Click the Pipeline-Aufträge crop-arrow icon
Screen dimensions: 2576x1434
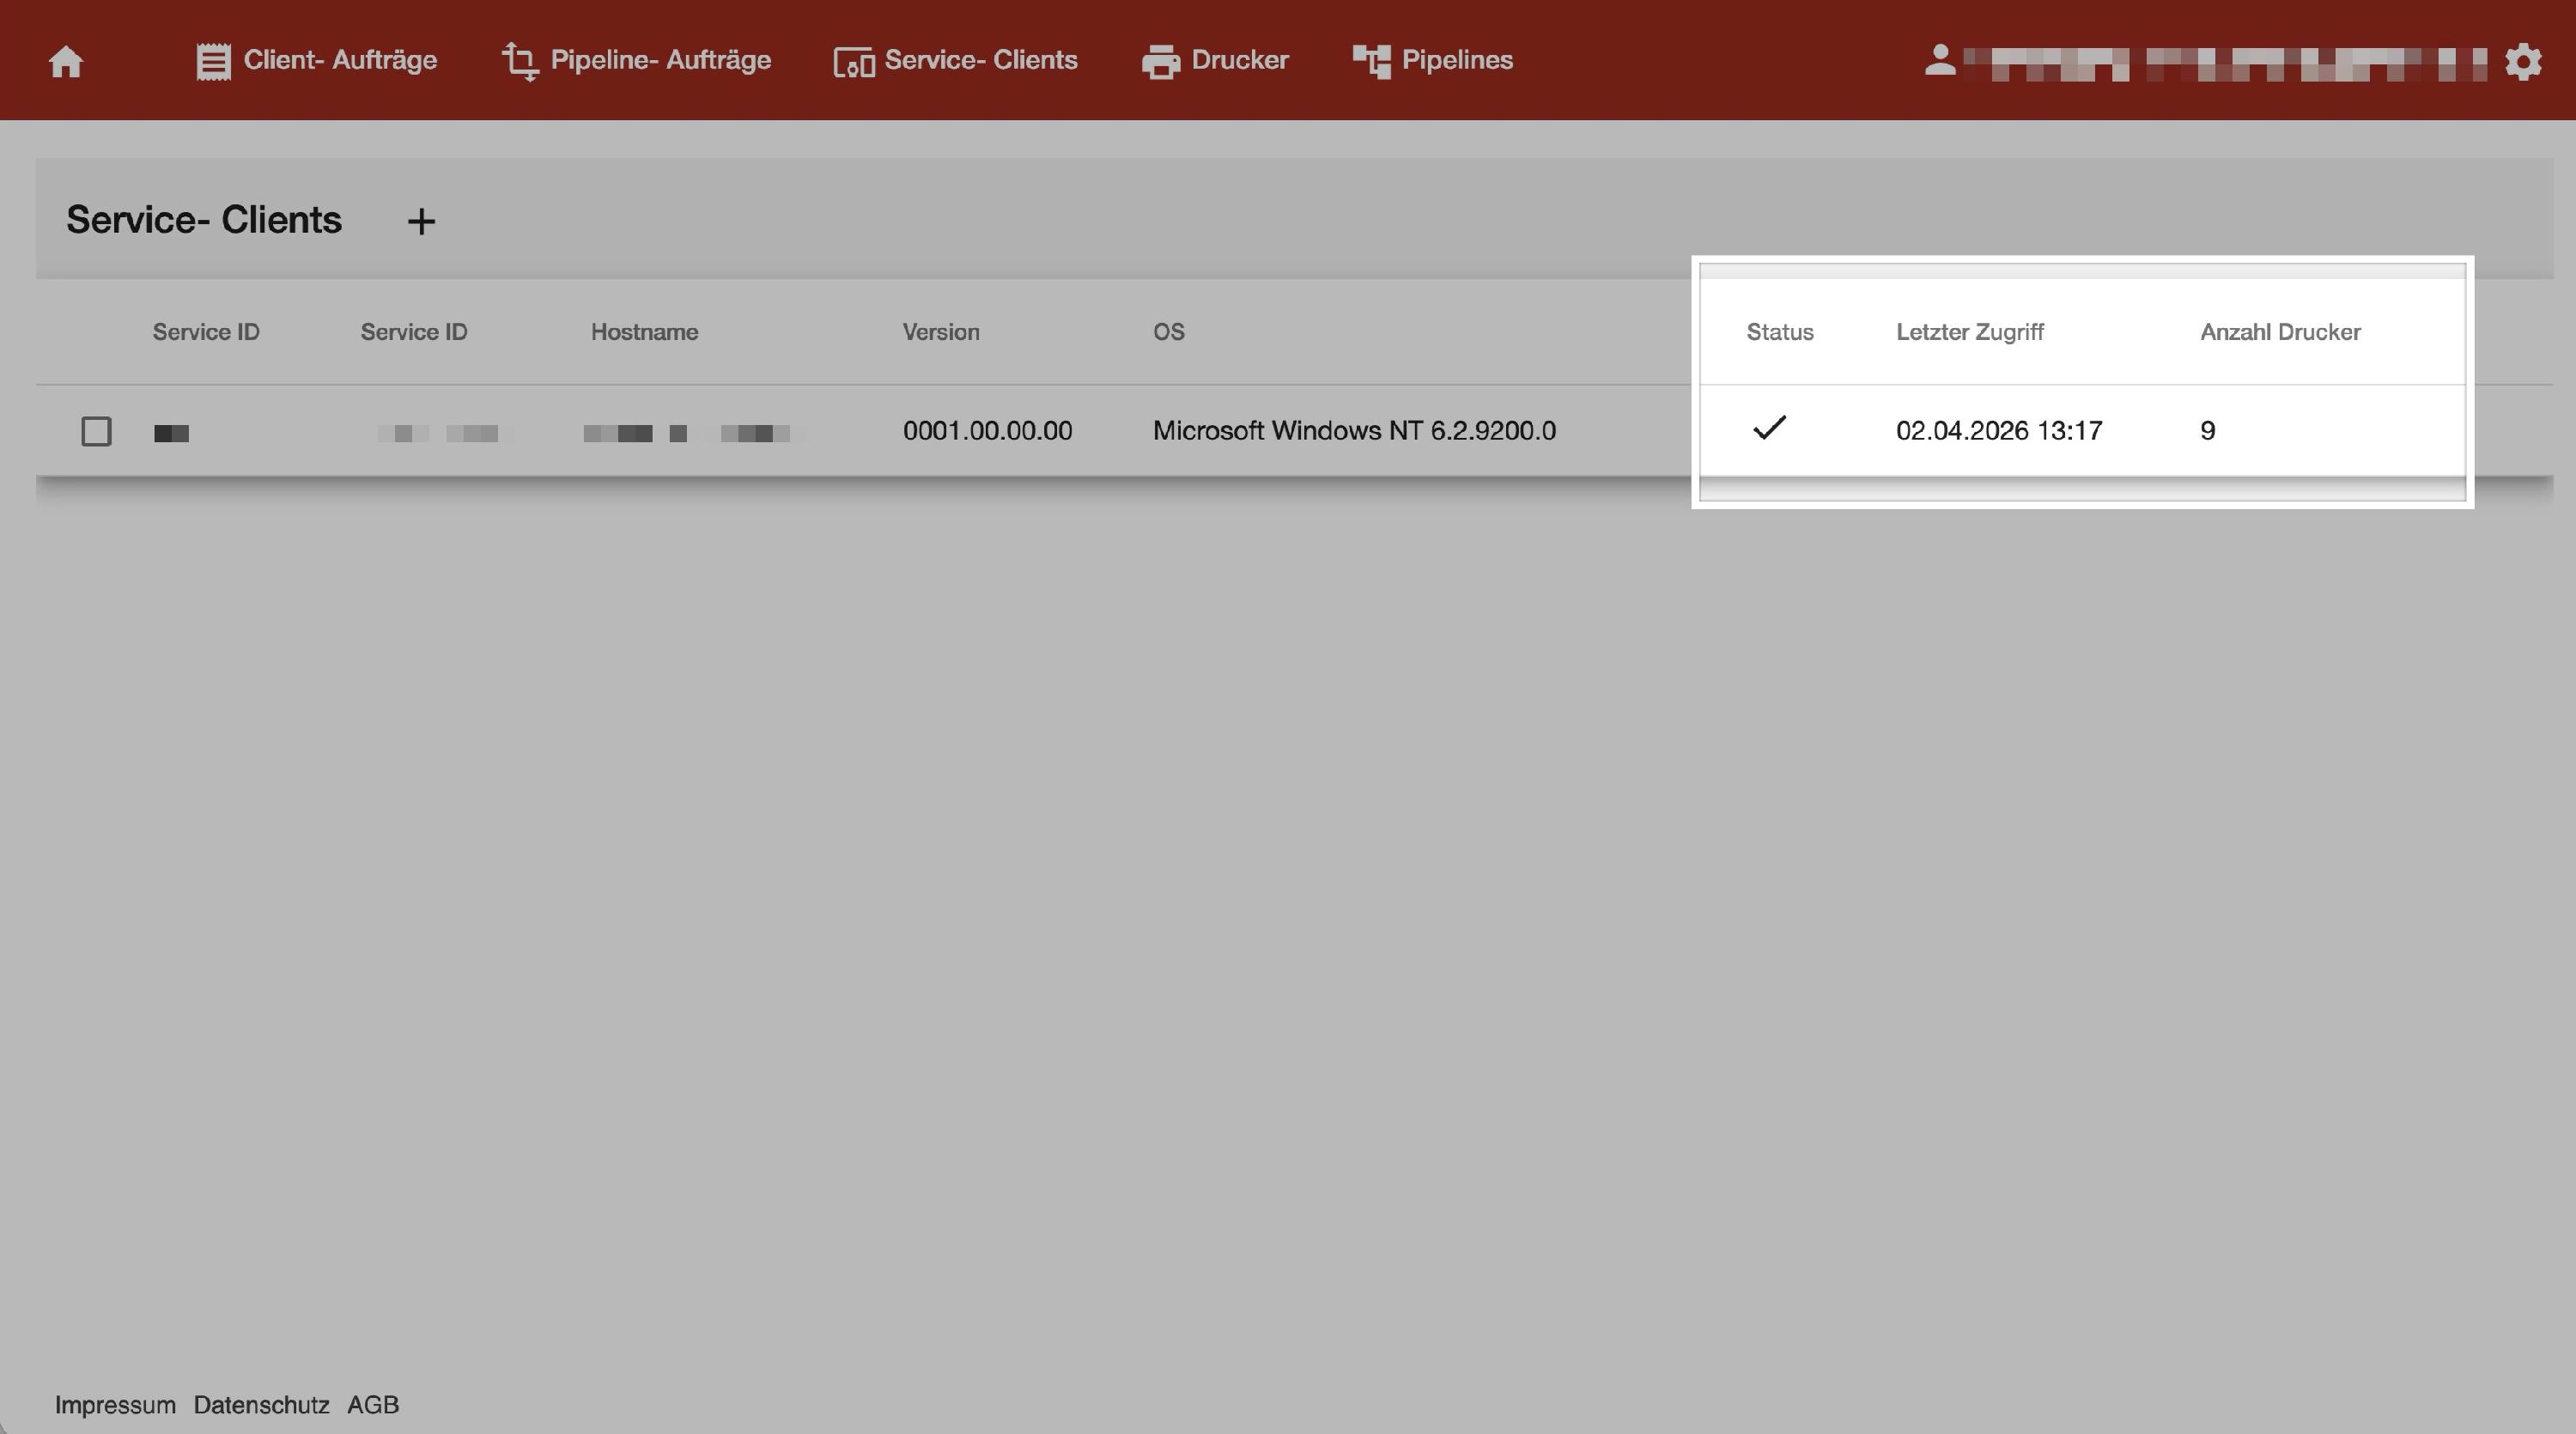tap(520, 61)
